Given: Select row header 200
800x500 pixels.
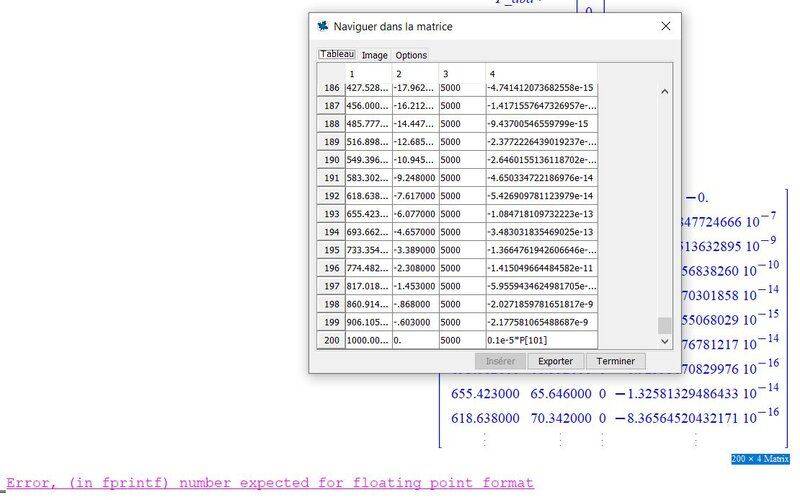Looking at the screenshot, I should [x=331, y=340].
